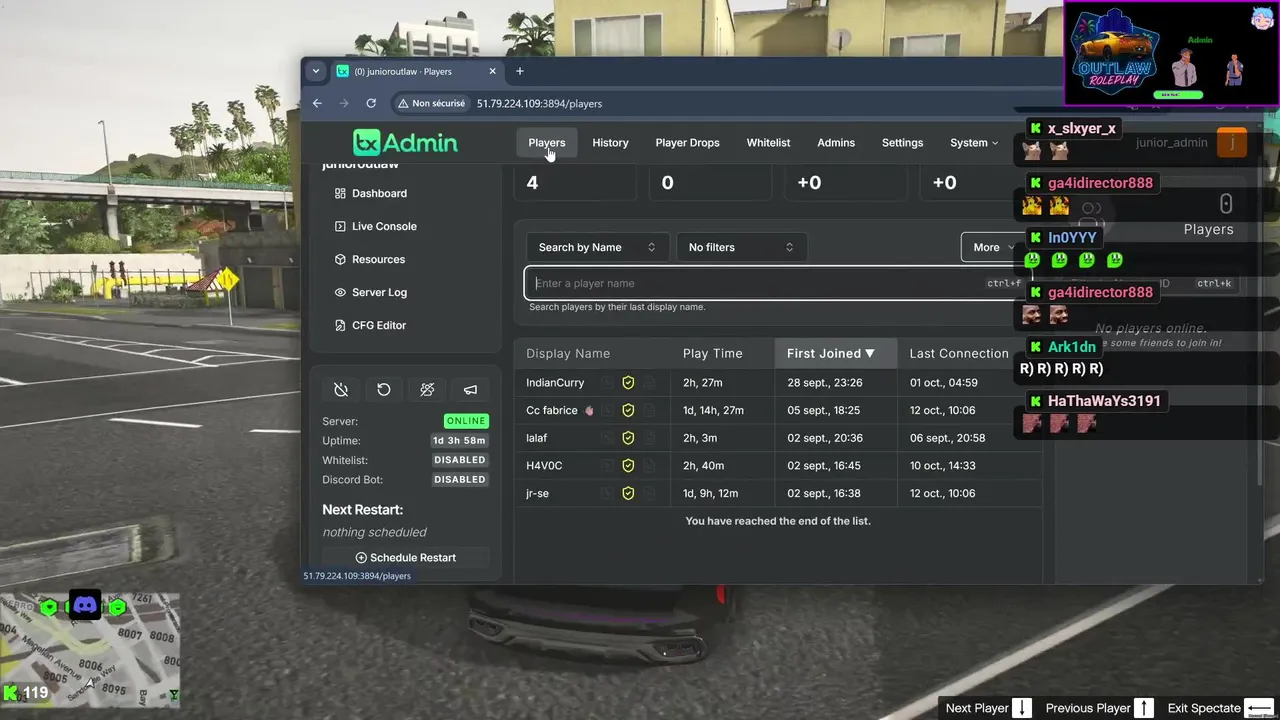Click the play time '1d, 9h, 12m'
The height and width of the screenshot is (720, 1280).
point(710,493)
